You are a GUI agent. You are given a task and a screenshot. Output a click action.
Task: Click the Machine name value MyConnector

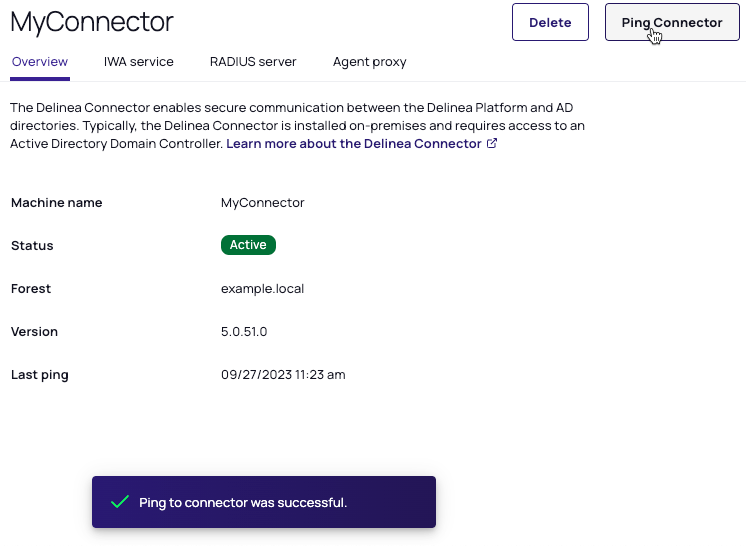pos(262,203)
